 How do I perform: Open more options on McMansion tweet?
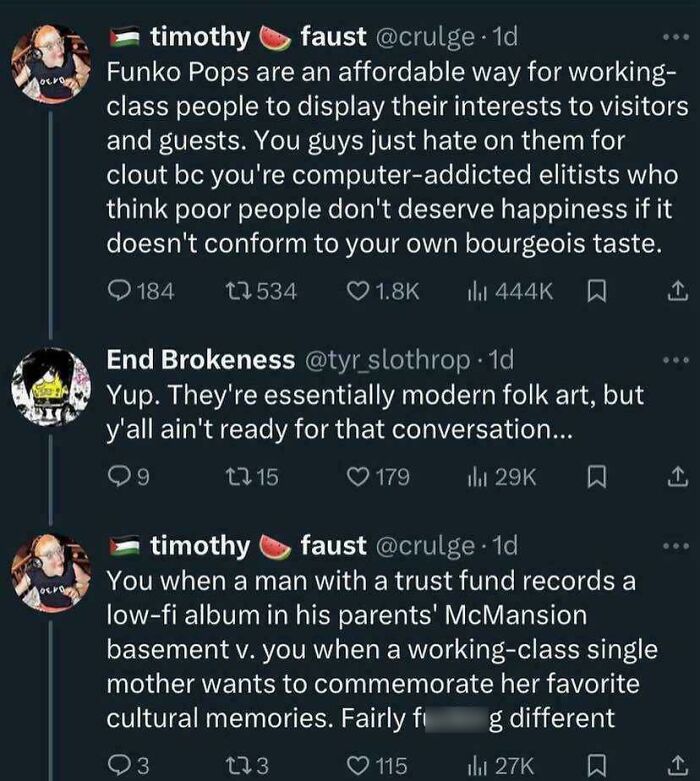[x=676, y=545]
